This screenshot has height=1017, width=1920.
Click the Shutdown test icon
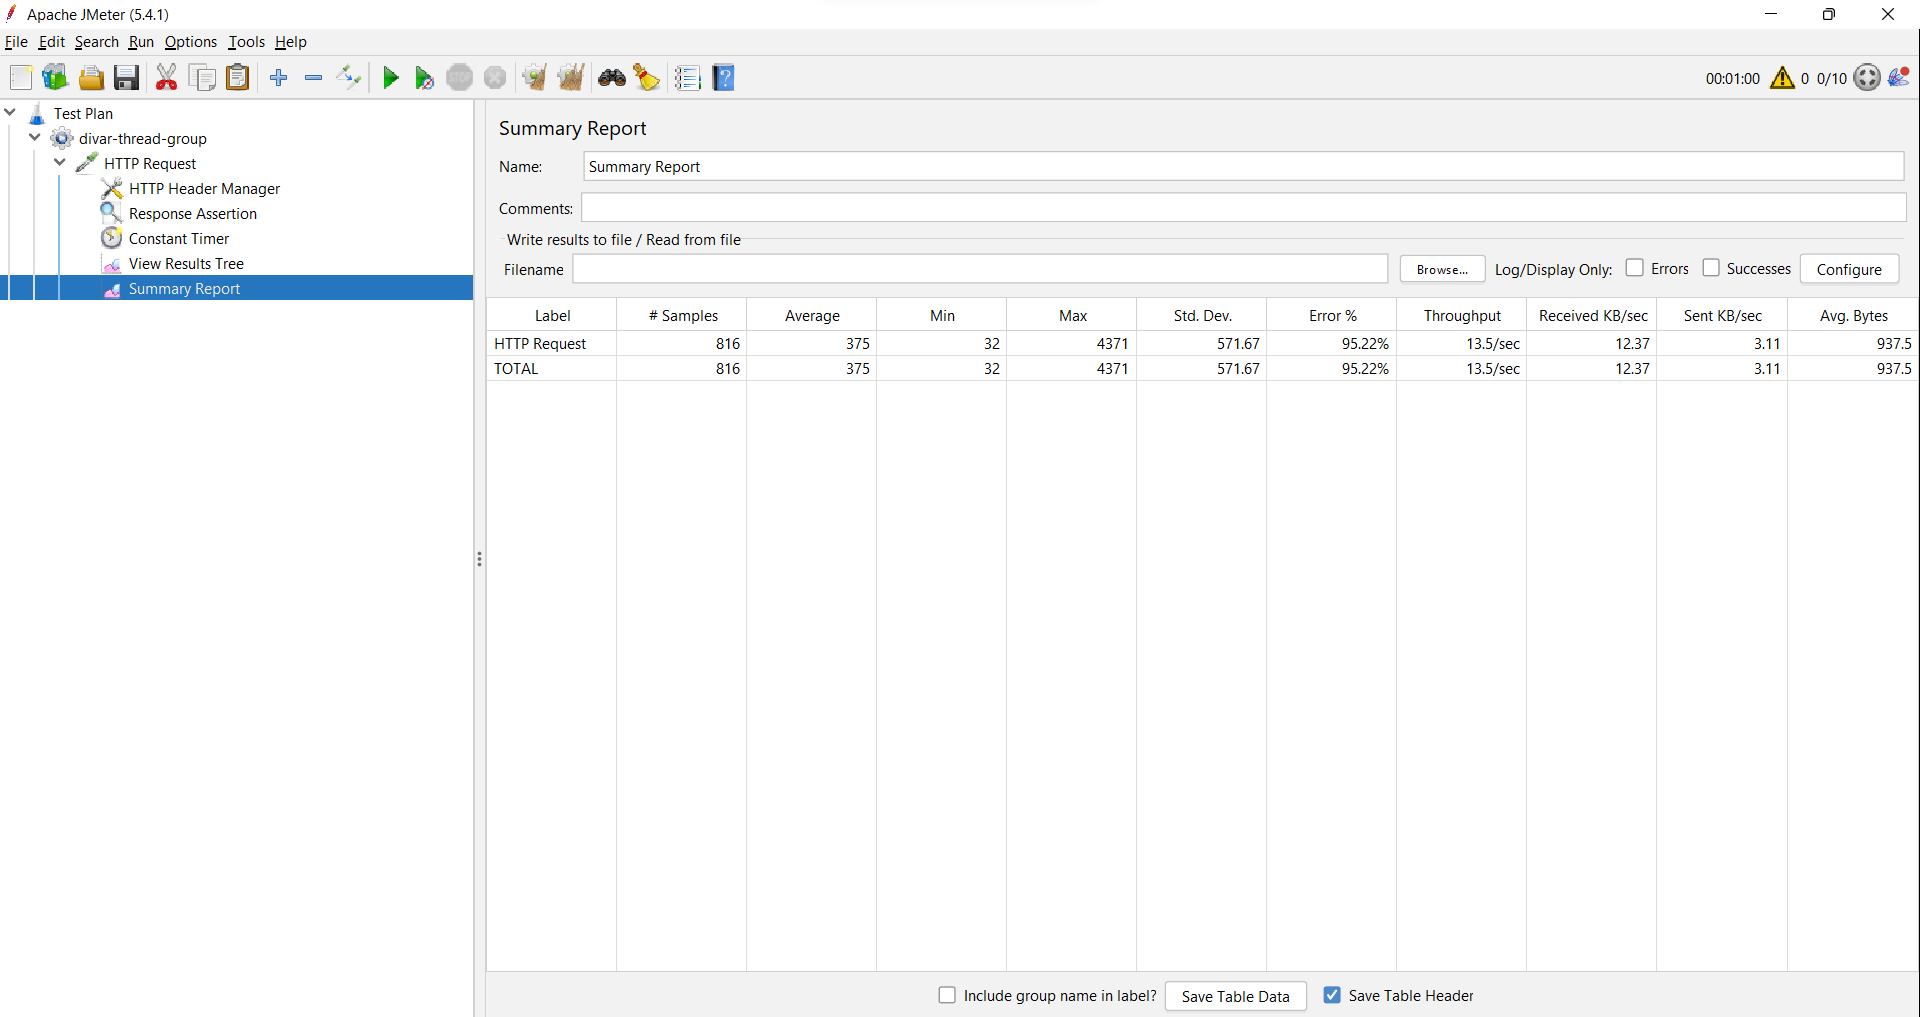coord(495,78)
